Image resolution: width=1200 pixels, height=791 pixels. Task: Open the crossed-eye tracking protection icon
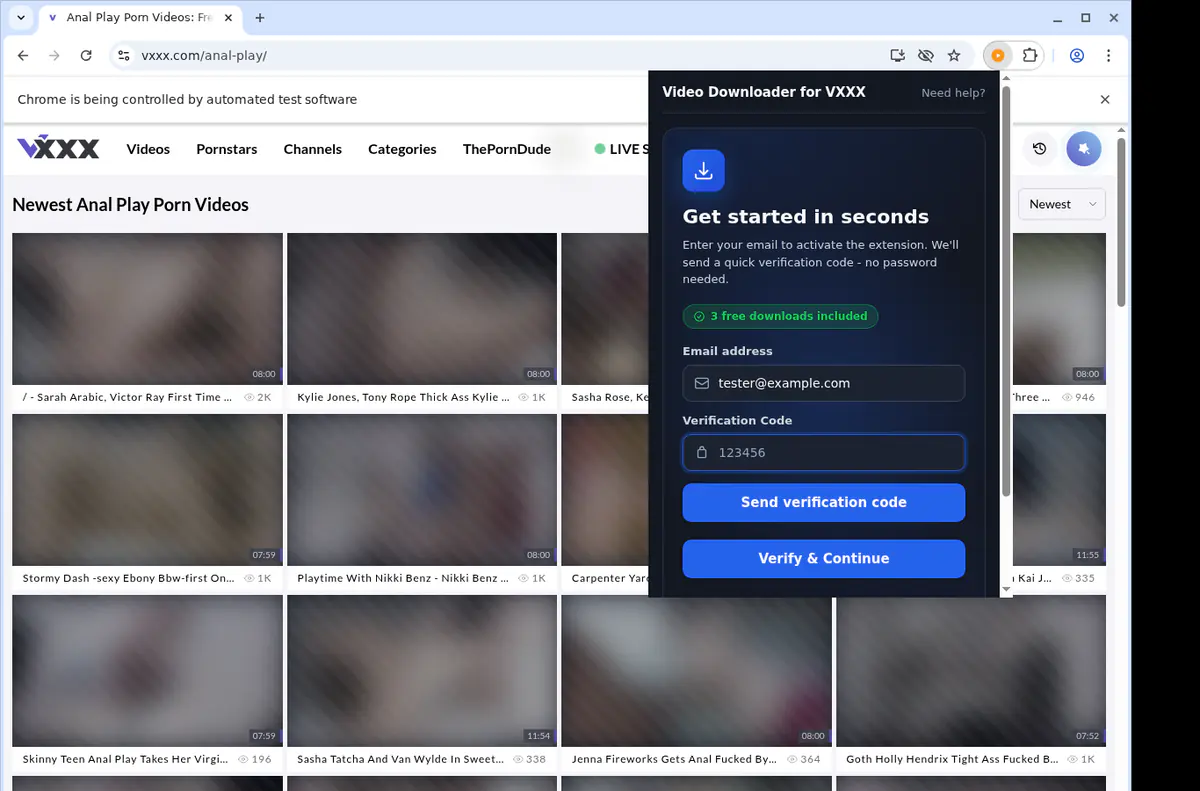click(x=926, y=56)
